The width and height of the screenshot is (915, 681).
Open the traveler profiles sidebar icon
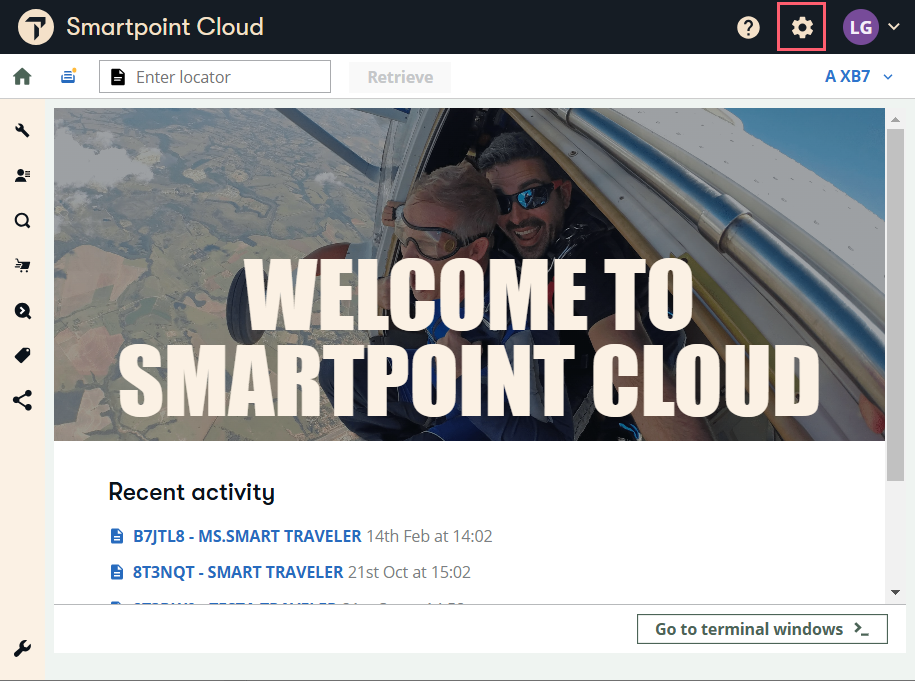(x=22, y=175)
